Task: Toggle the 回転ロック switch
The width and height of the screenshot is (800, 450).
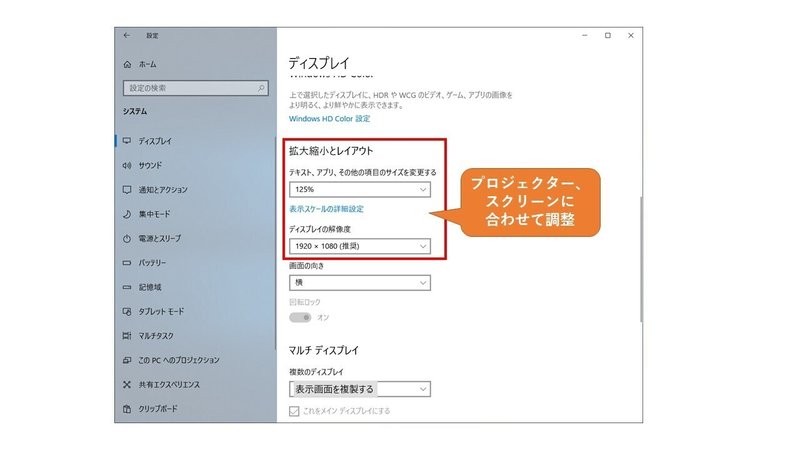Action: pyautogui.click(x=300, y=317)
